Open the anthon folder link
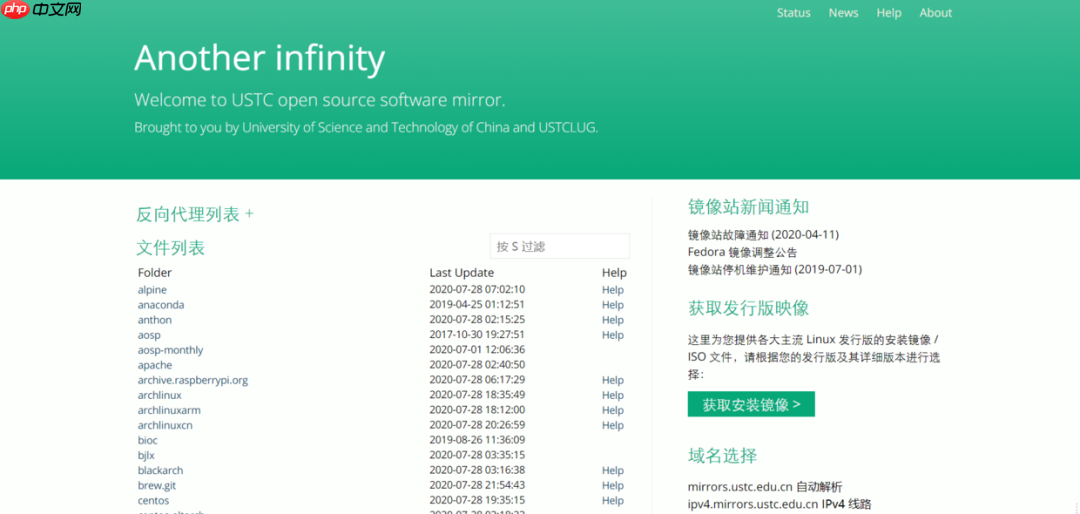 click(x=154, y=320)
